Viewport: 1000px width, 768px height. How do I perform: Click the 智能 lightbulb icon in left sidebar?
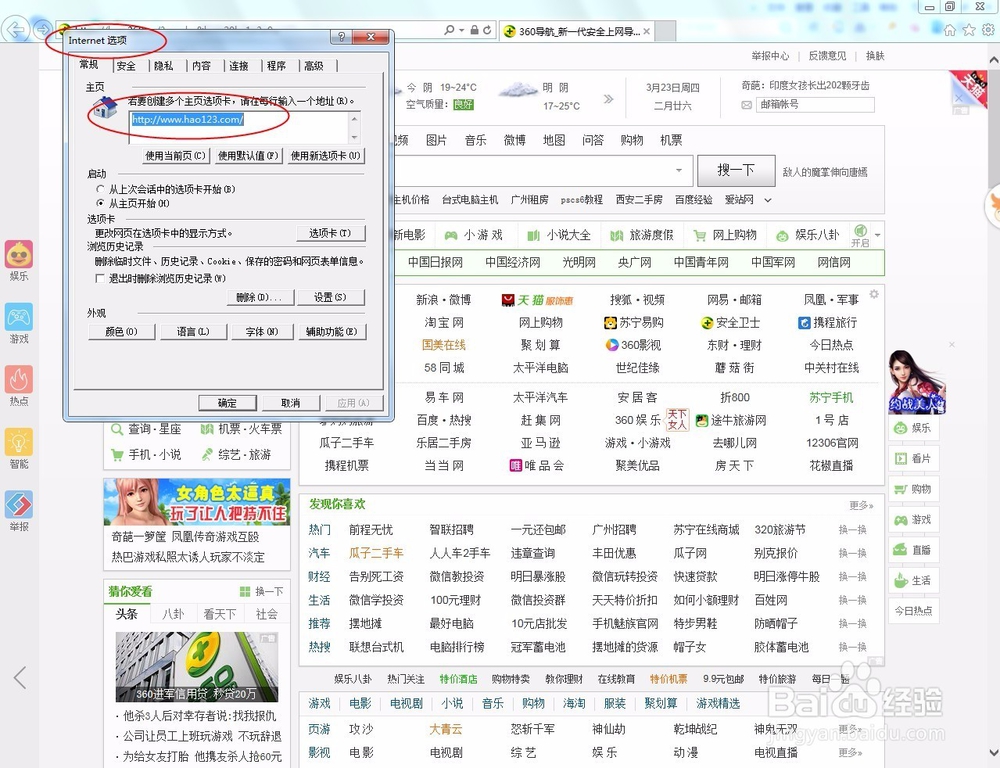click(19, 442)
